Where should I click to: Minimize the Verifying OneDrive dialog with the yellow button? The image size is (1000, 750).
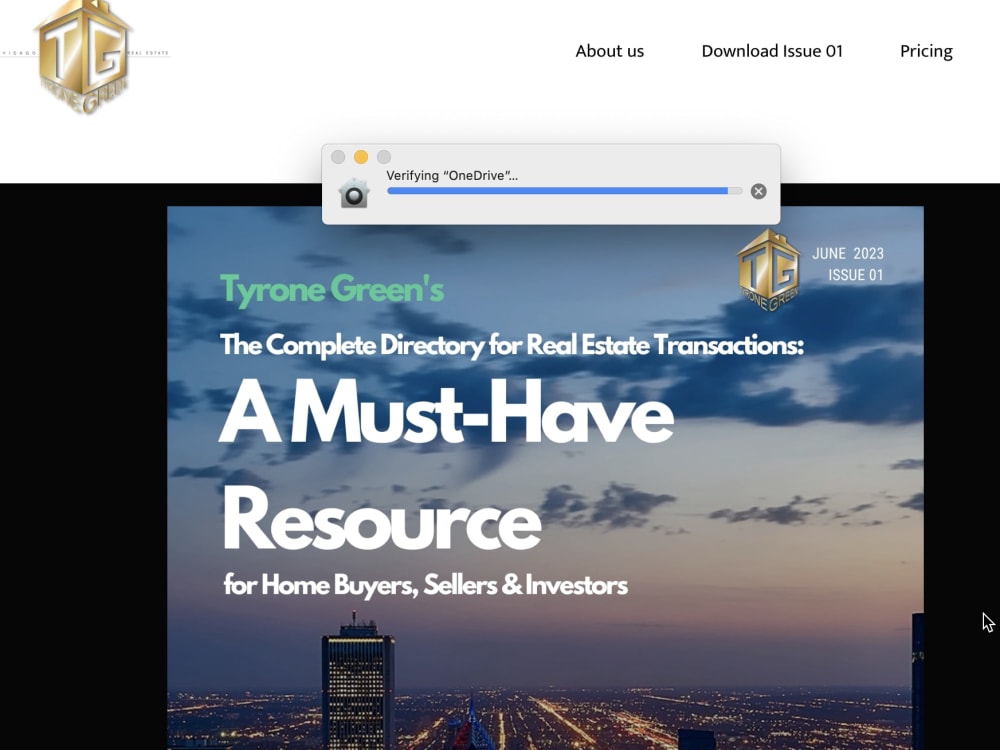[361, 157]
